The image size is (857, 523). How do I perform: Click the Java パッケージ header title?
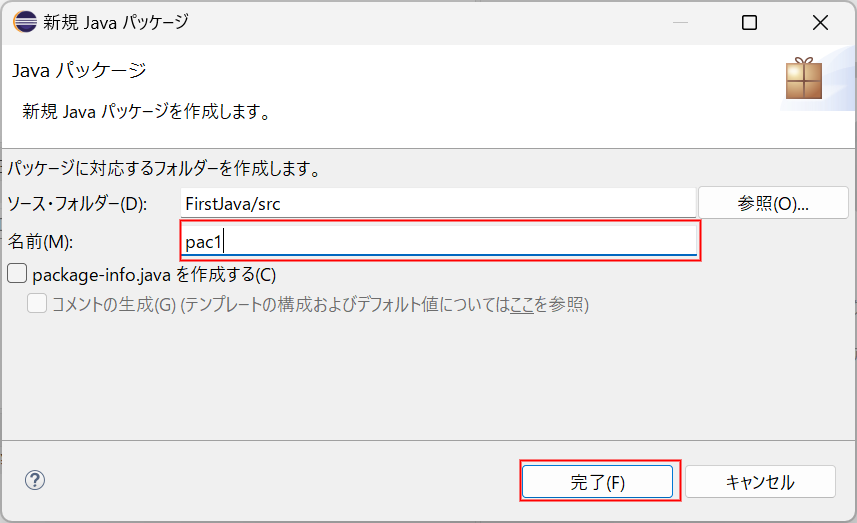pos(79,70)
